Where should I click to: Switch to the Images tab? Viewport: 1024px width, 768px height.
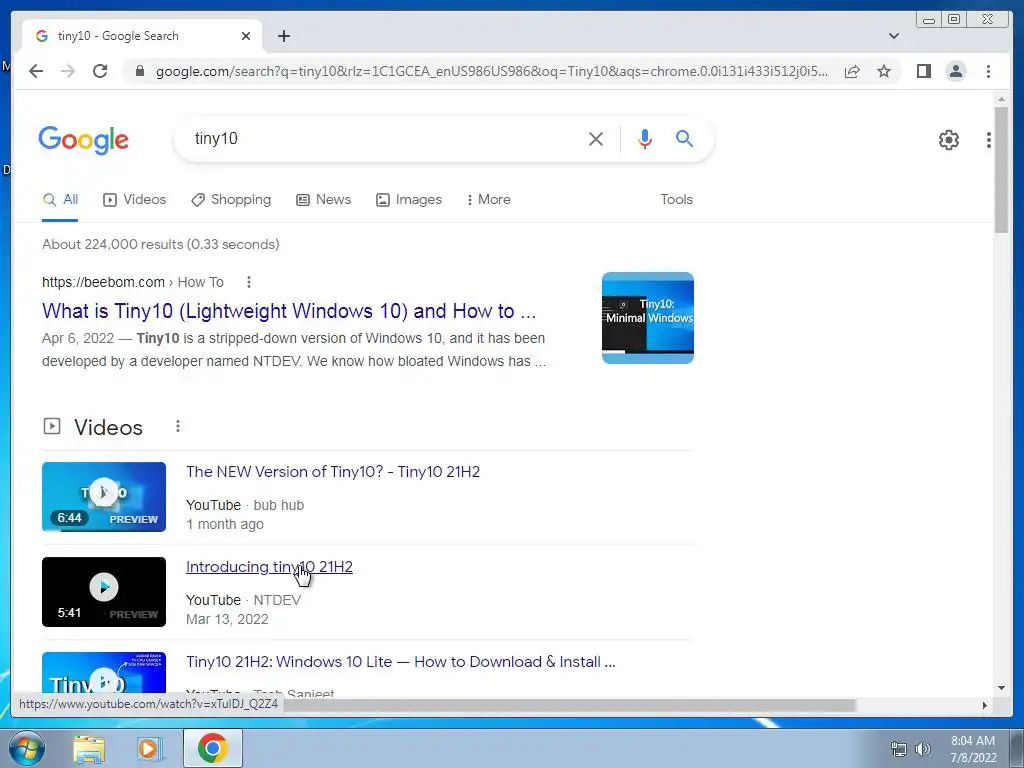[x=409, y=200]
